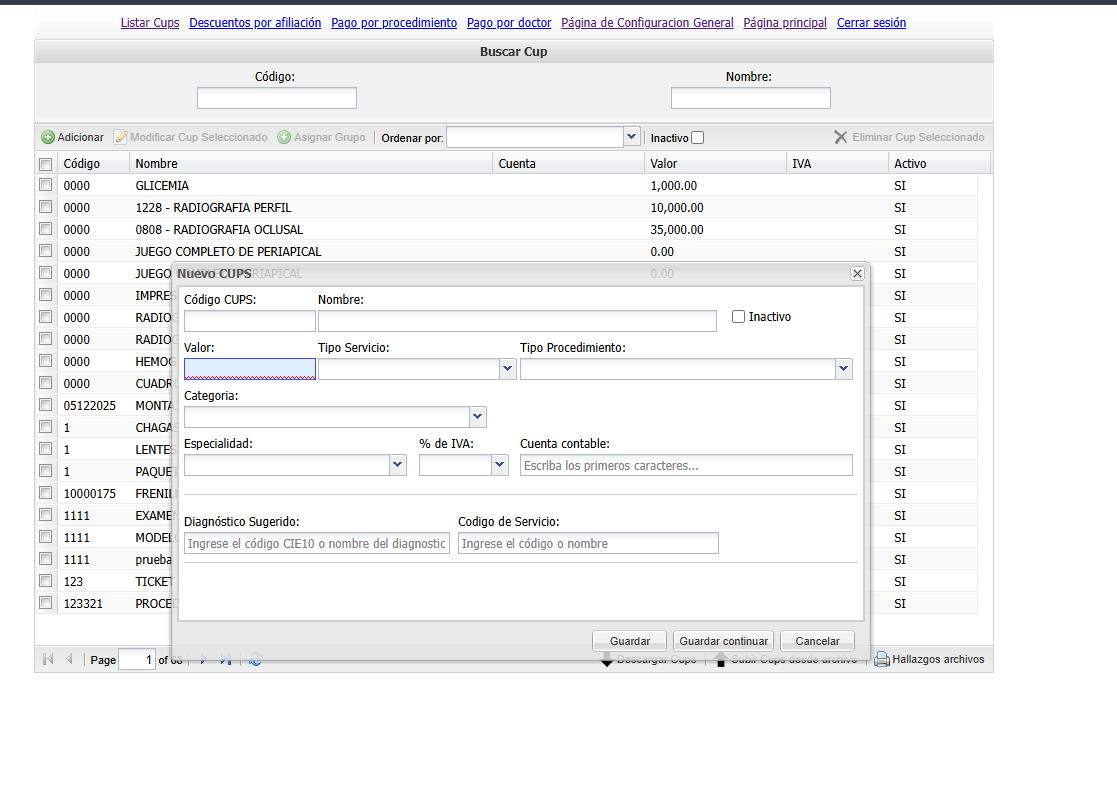Image resolution: width=1117 pixels, height=799 pixels.
Task: Expand the % de IVA dropdown
Action: pyautogui.click(x=500, y=465)
